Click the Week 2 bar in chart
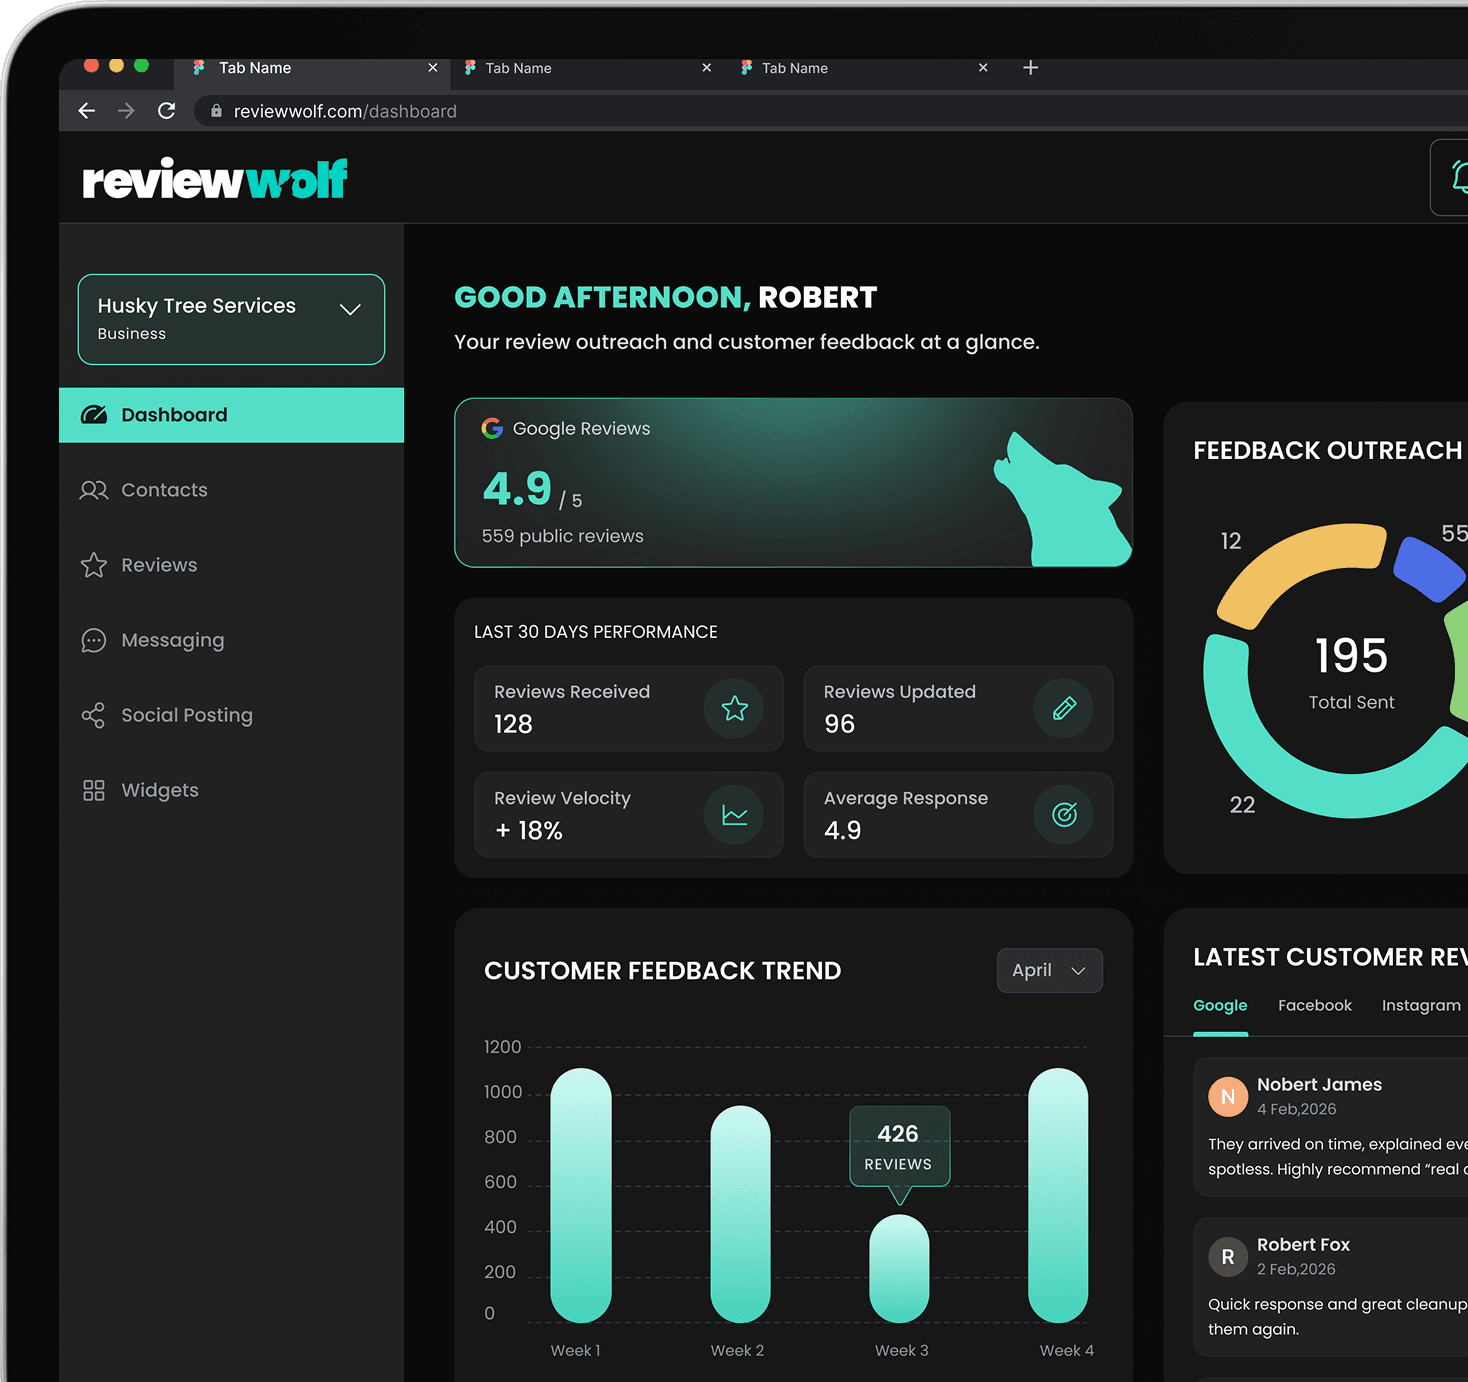This screenshot has width=1468, height=1382. (740, 1215)
